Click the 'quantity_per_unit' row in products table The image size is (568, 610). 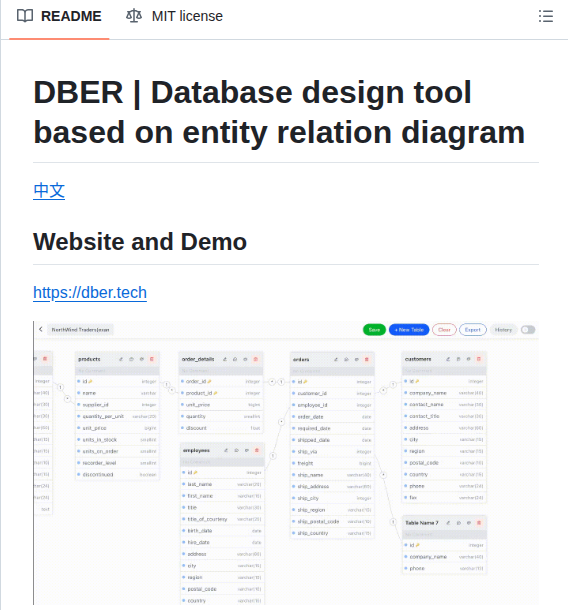(117, 416)
